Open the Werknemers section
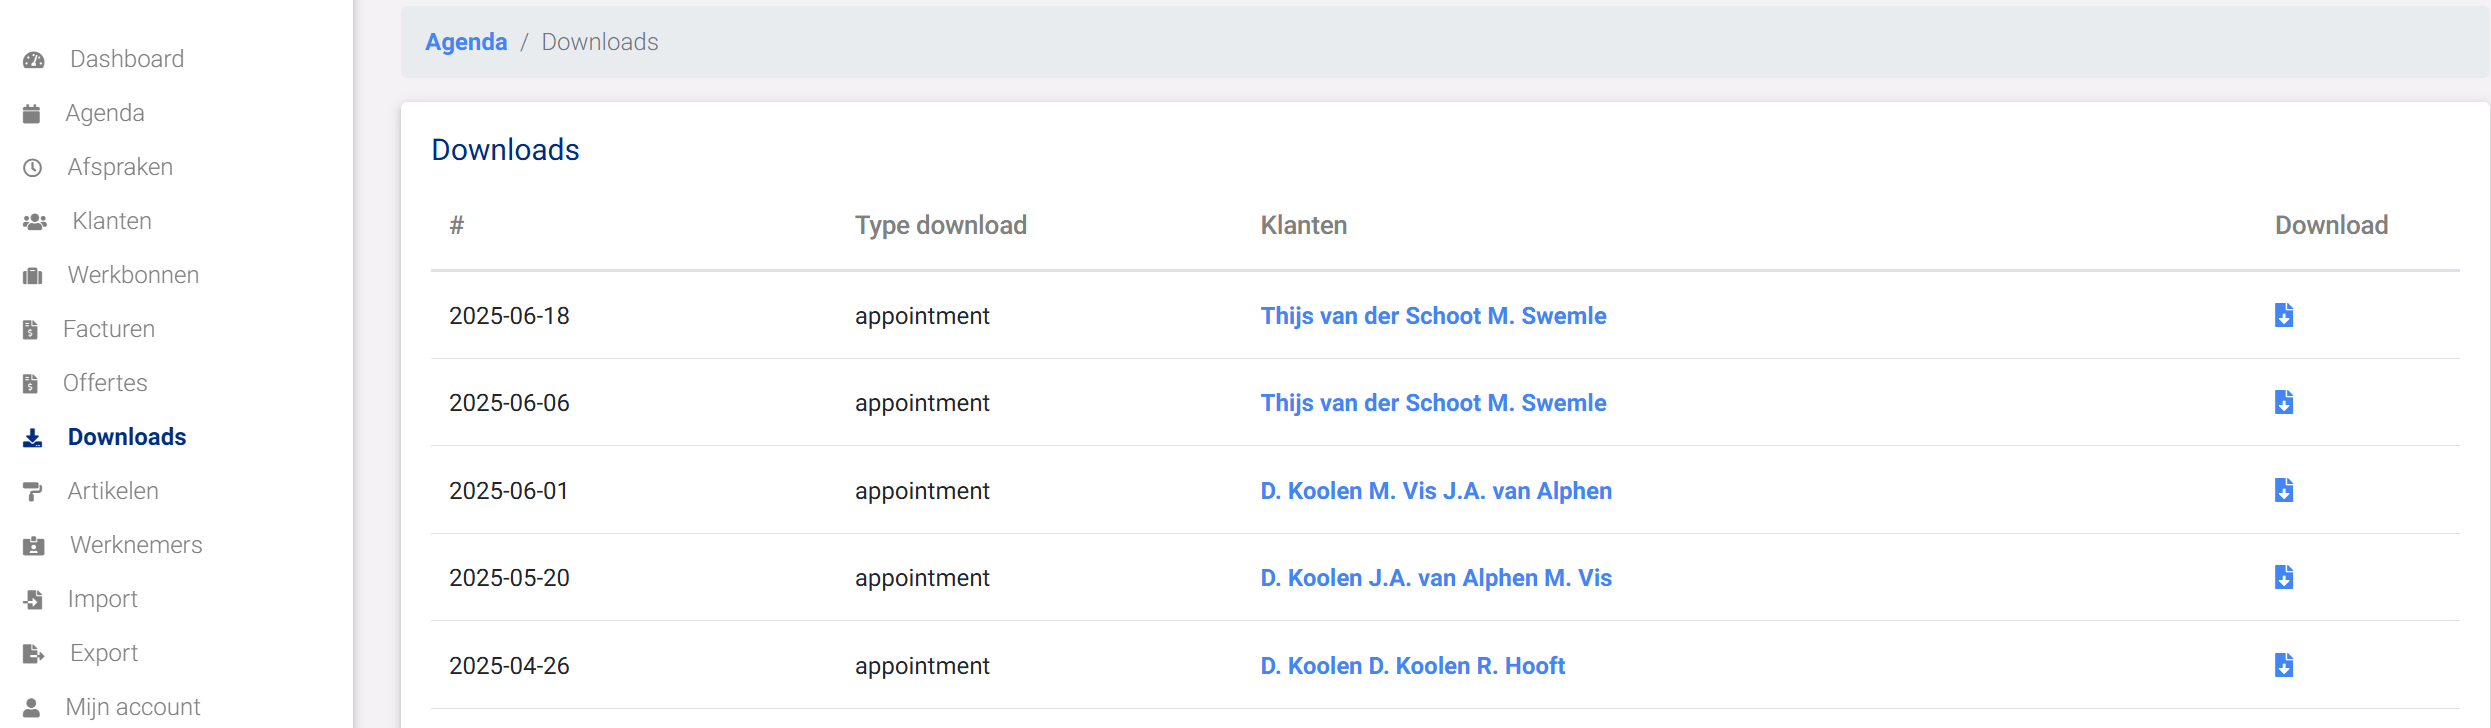2491x728 pixels. pyautogui.click(x=136, y=545)
